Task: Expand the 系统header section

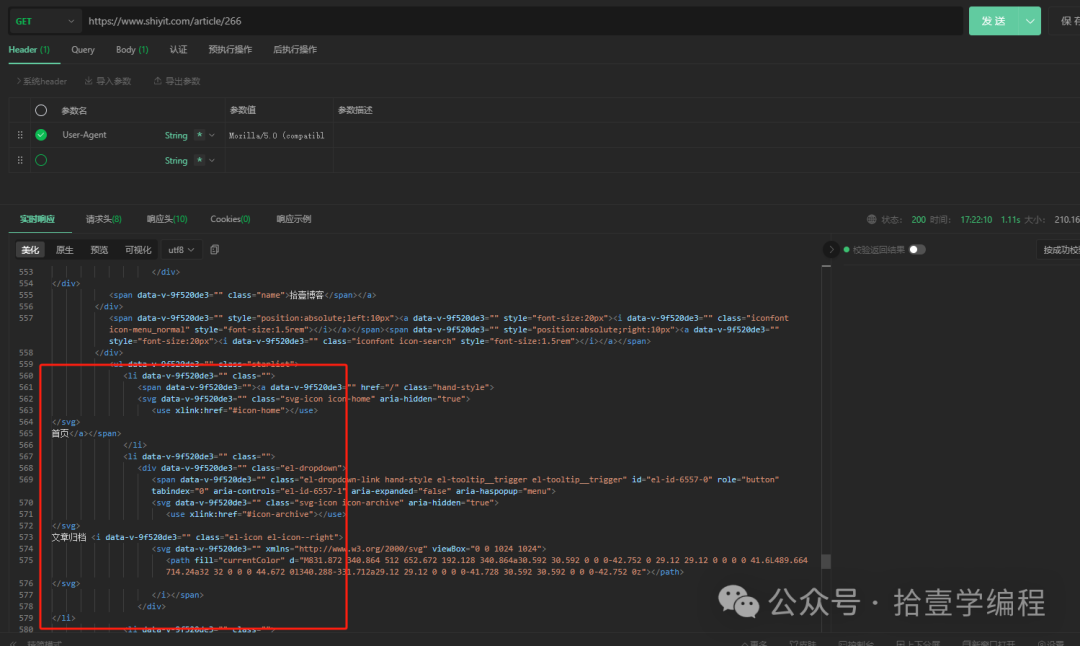Action: (x=41, y=81)
